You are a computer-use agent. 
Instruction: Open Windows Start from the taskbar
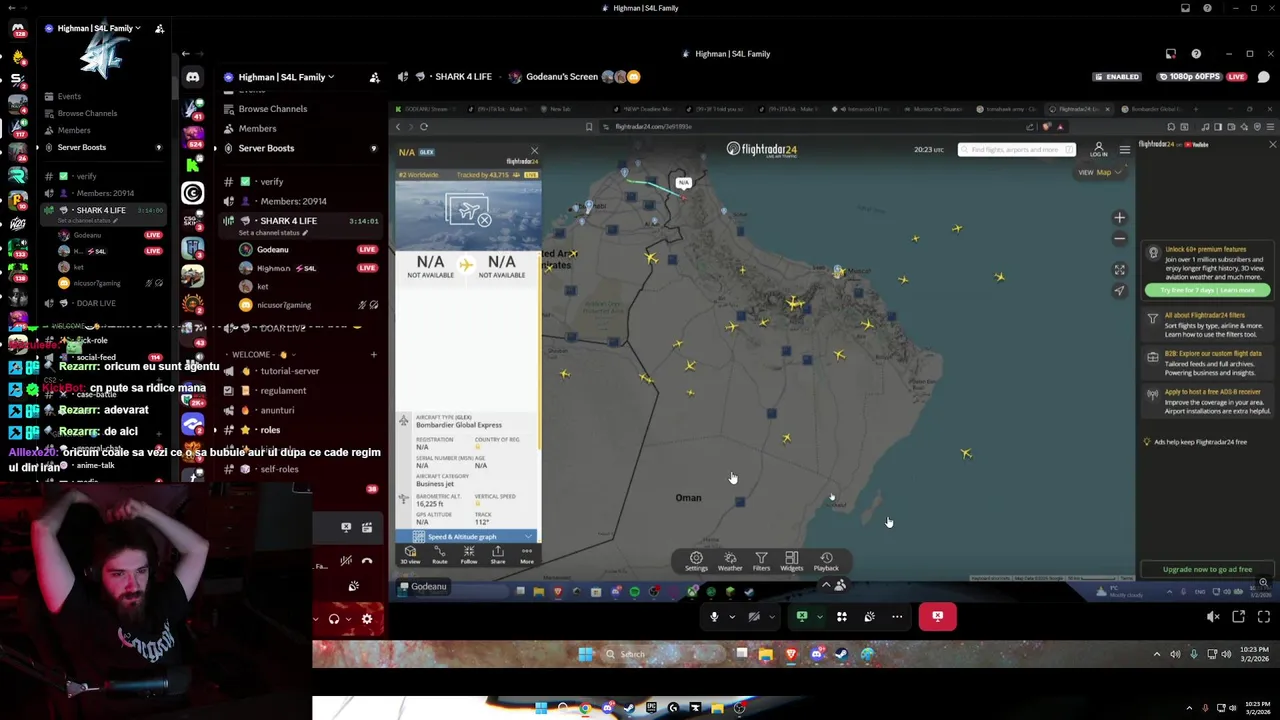586,654
